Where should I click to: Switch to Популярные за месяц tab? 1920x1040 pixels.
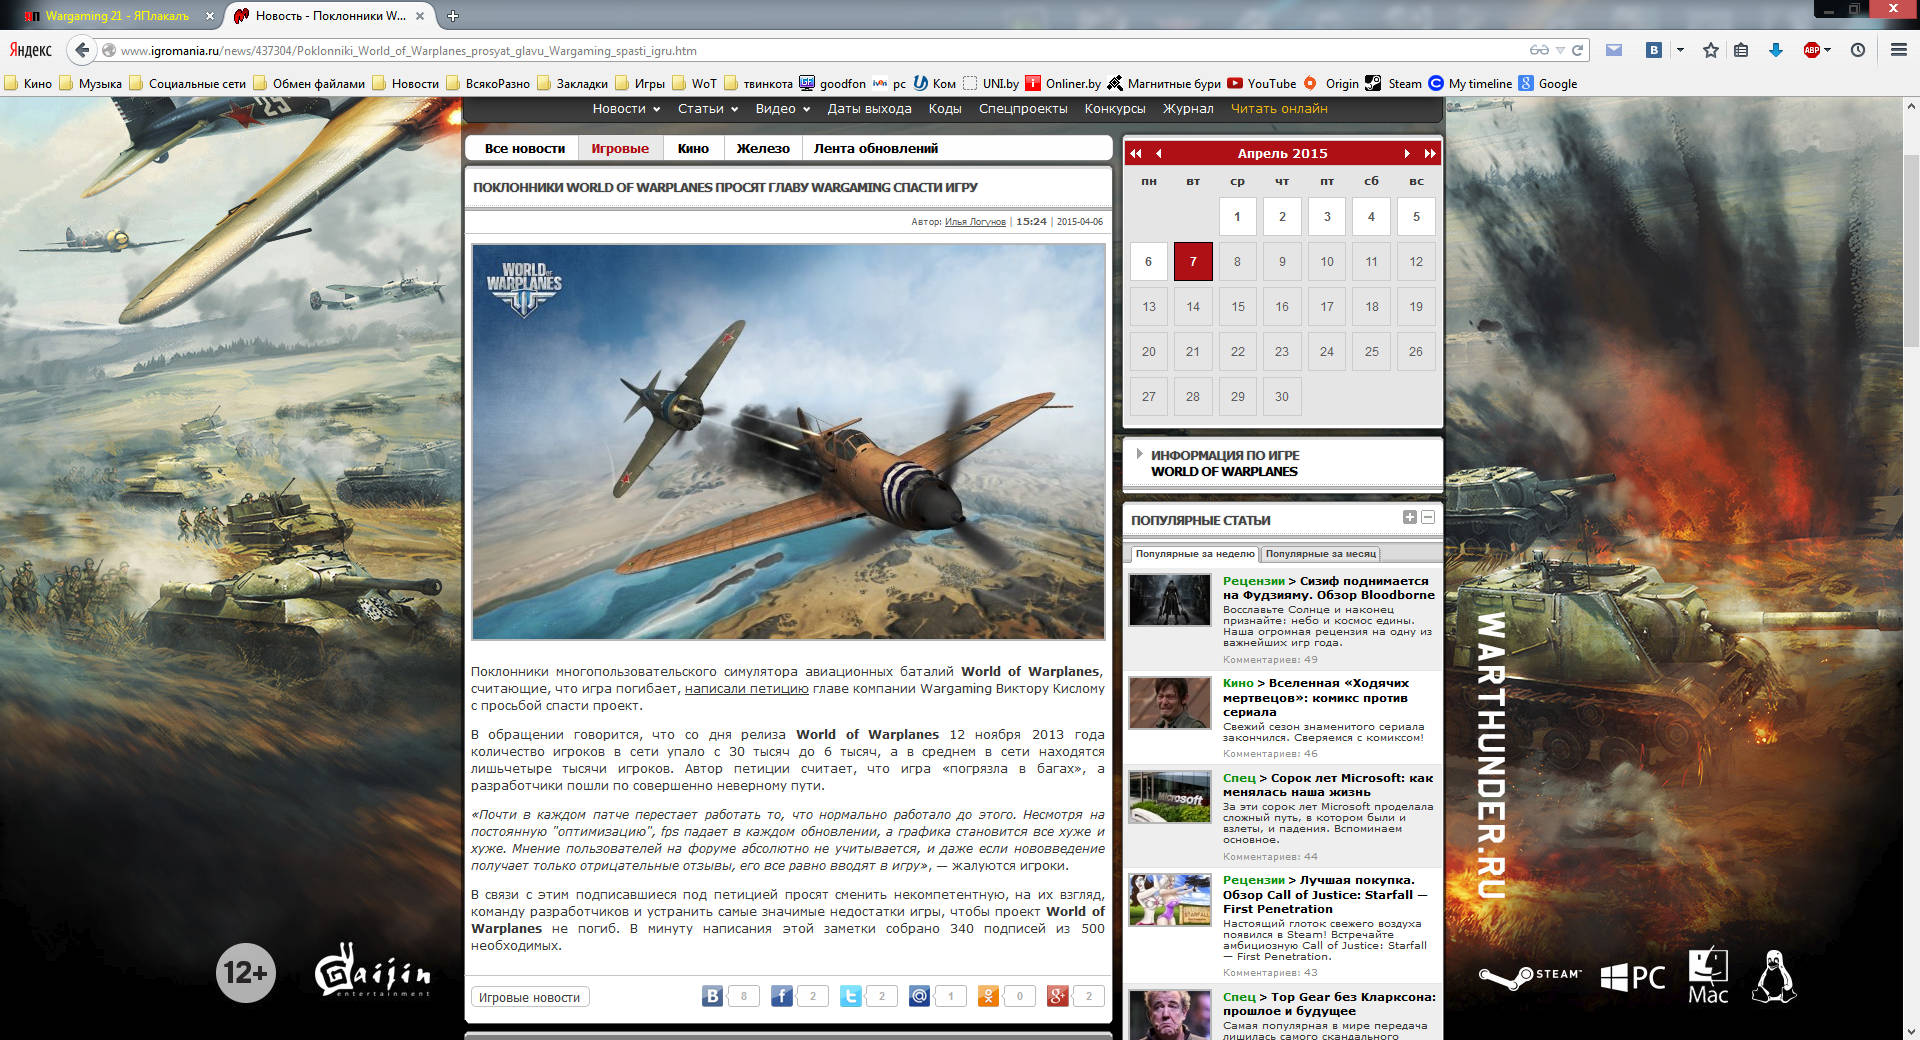[1320, 554]
